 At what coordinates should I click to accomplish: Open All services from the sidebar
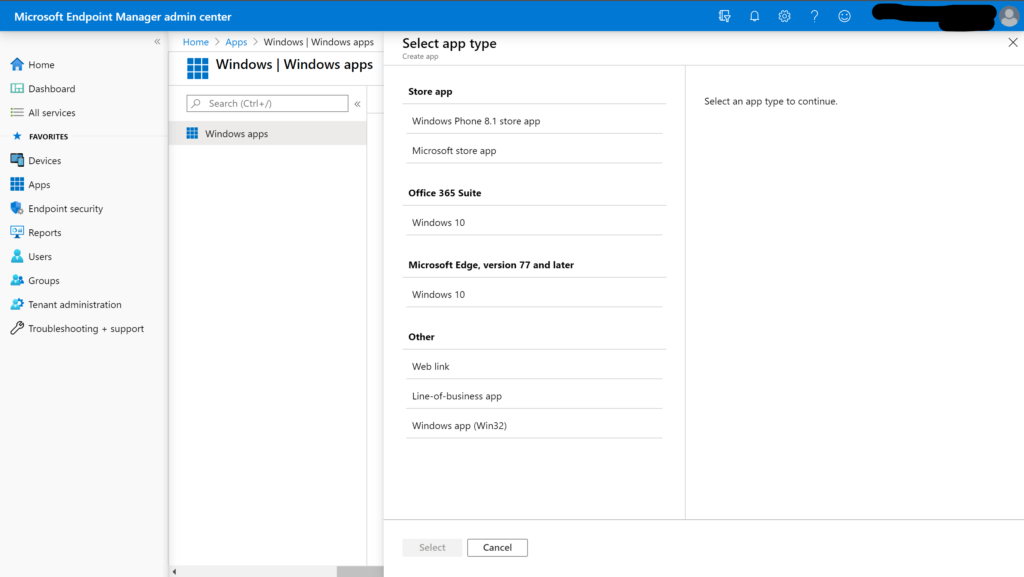[52, 113]
